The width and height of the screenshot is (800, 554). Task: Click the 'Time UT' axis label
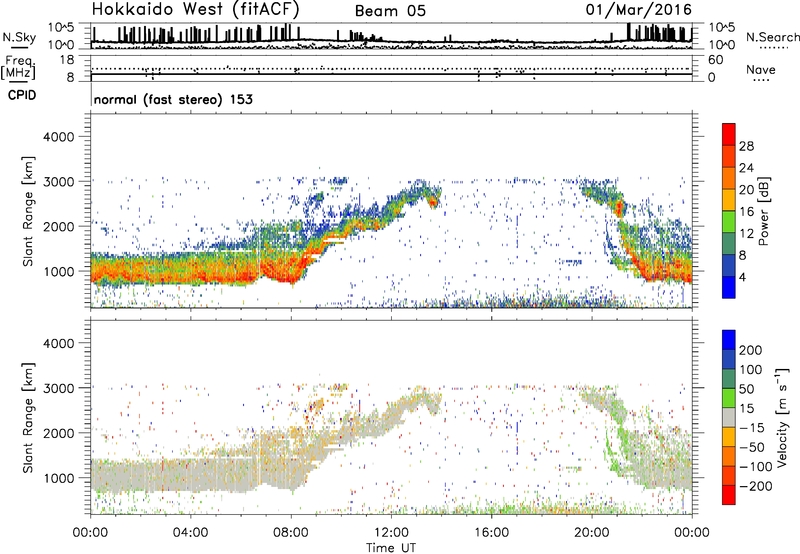pyautogui.click(x=391, y=548)
